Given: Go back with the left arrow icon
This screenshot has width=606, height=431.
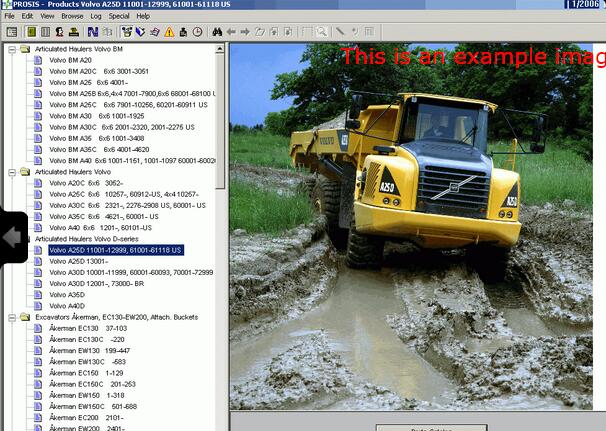Looking at the screenshot, I should pyautogui.click(x=231, y=32).
